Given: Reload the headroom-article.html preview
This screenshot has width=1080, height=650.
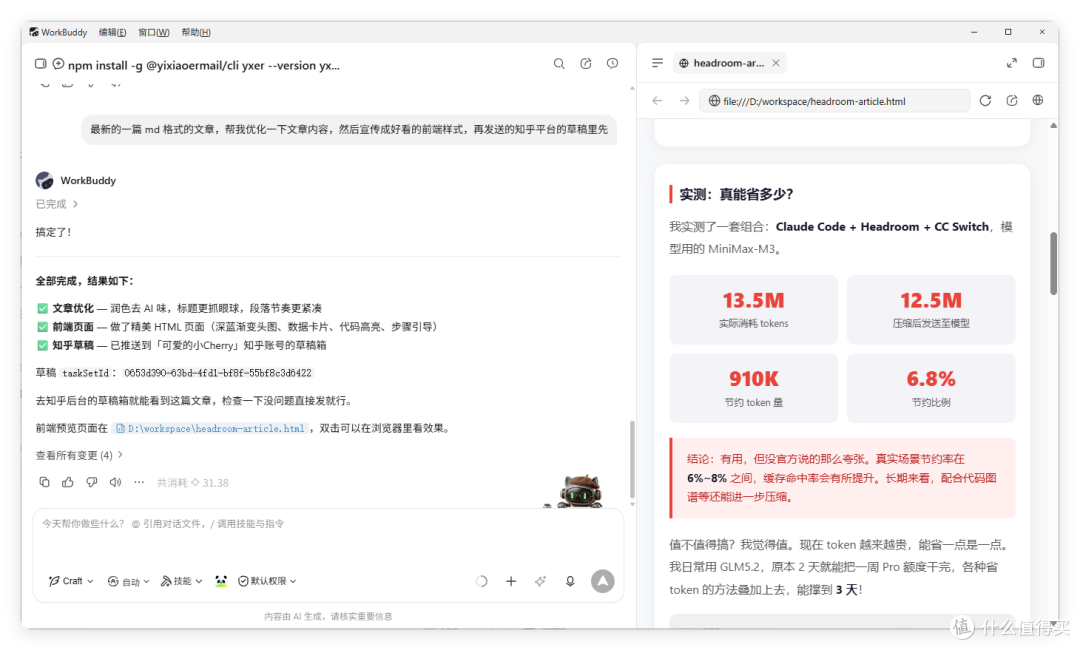Looking at the screenshot, I should (985, 101).
